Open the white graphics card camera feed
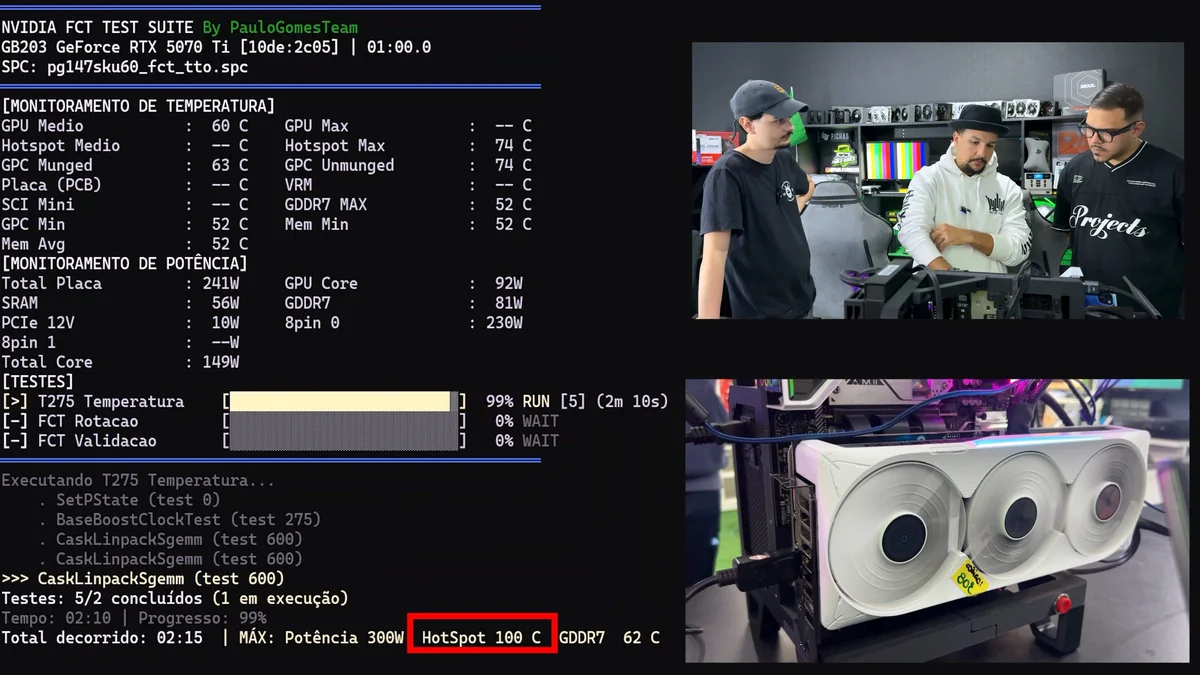The height and width of the screenshot is (675, 1200). tap(936, 520)
